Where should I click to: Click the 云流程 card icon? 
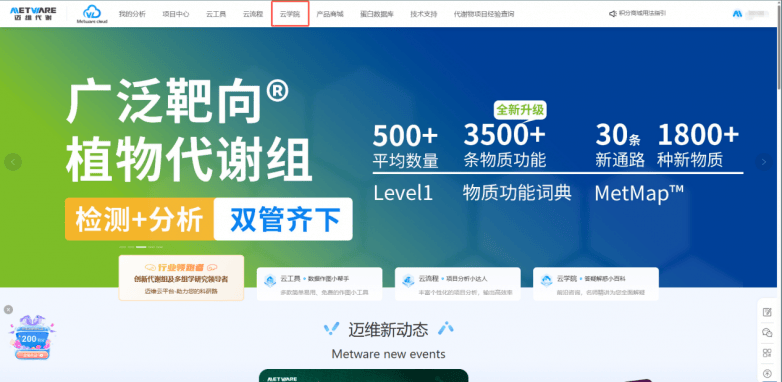(x=408, y=281)
